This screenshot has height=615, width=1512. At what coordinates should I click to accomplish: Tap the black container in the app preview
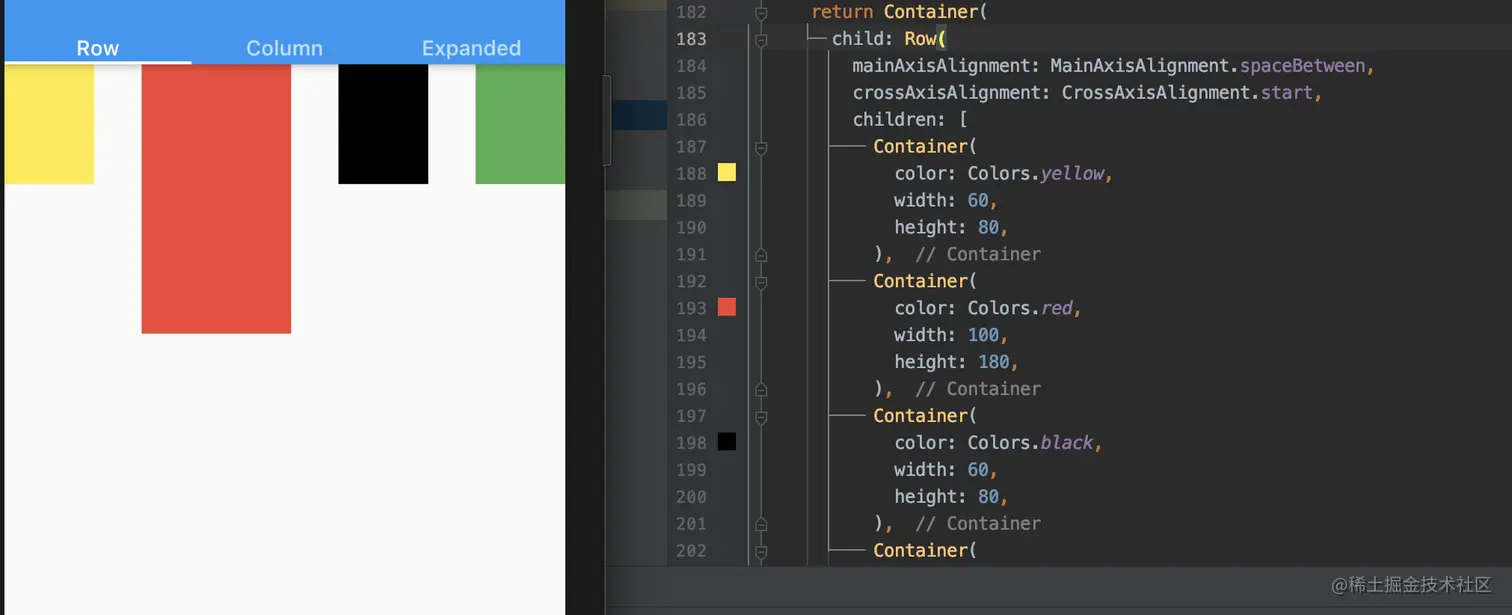coord(383,124)
